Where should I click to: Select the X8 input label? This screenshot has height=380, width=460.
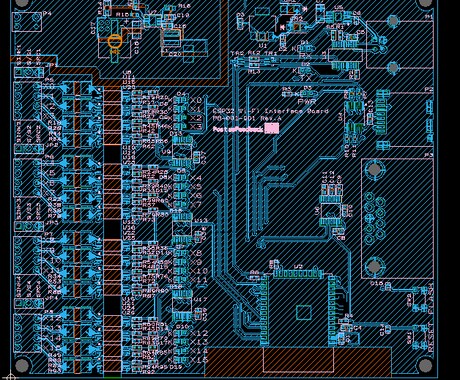[x=196, y=253]
